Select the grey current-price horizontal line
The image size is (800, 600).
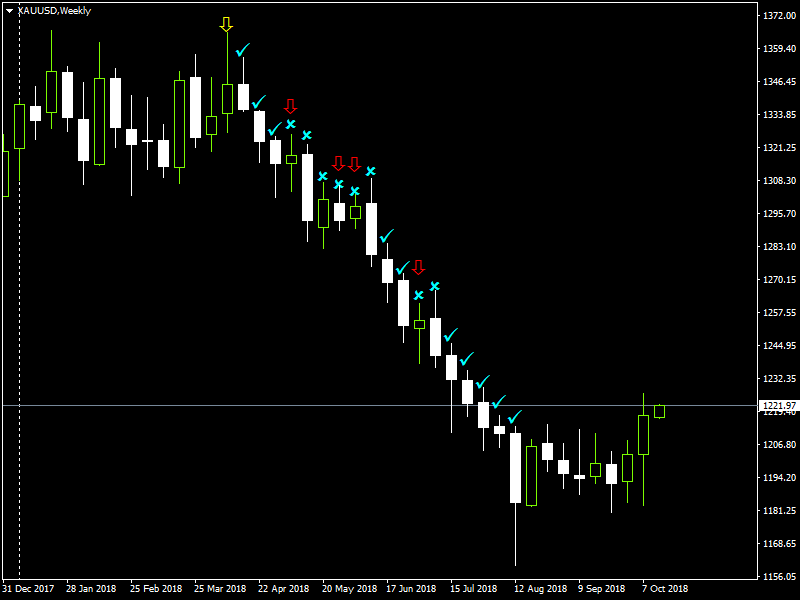[x=380, y=406]
